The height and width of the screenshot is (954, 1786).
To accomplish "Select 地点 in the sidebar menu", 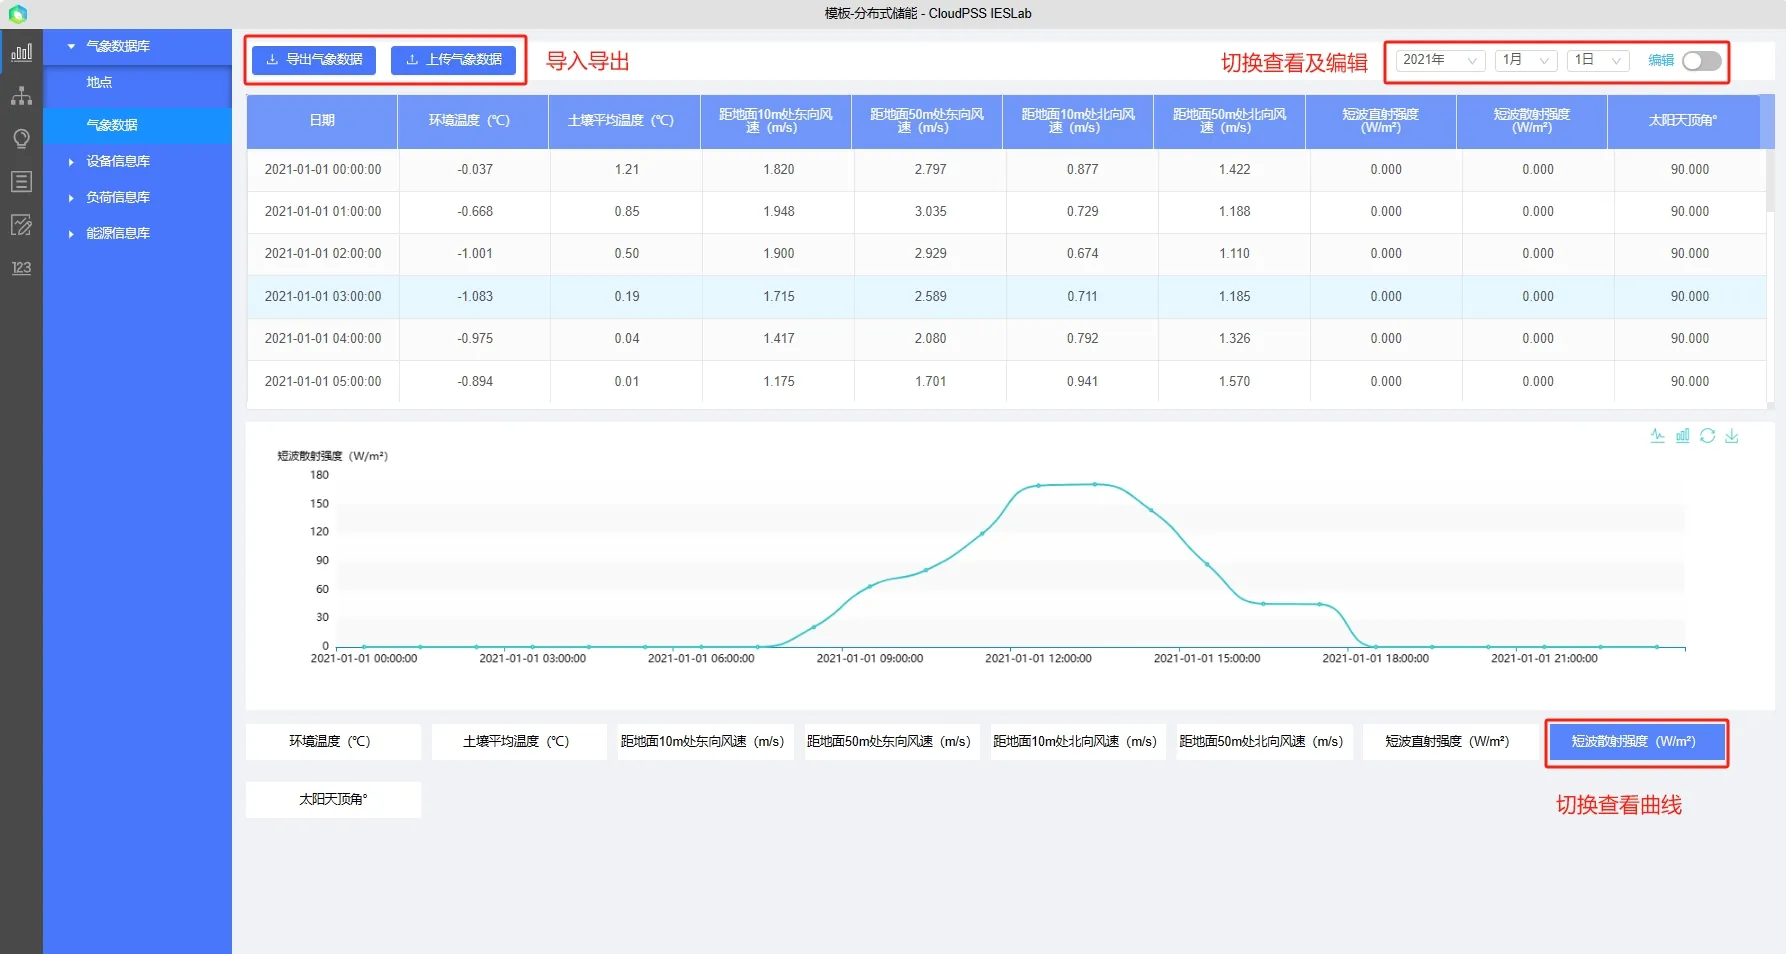I will click(x=138, y=83).
